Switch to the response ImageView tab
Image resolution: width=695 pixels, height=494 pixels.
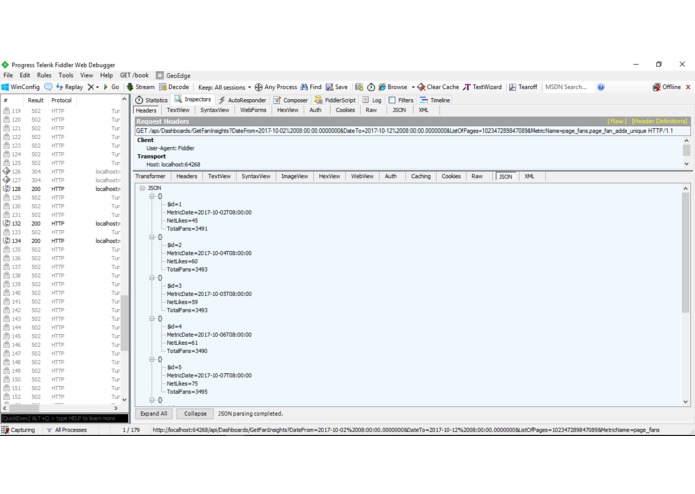(x=294, y=176)
